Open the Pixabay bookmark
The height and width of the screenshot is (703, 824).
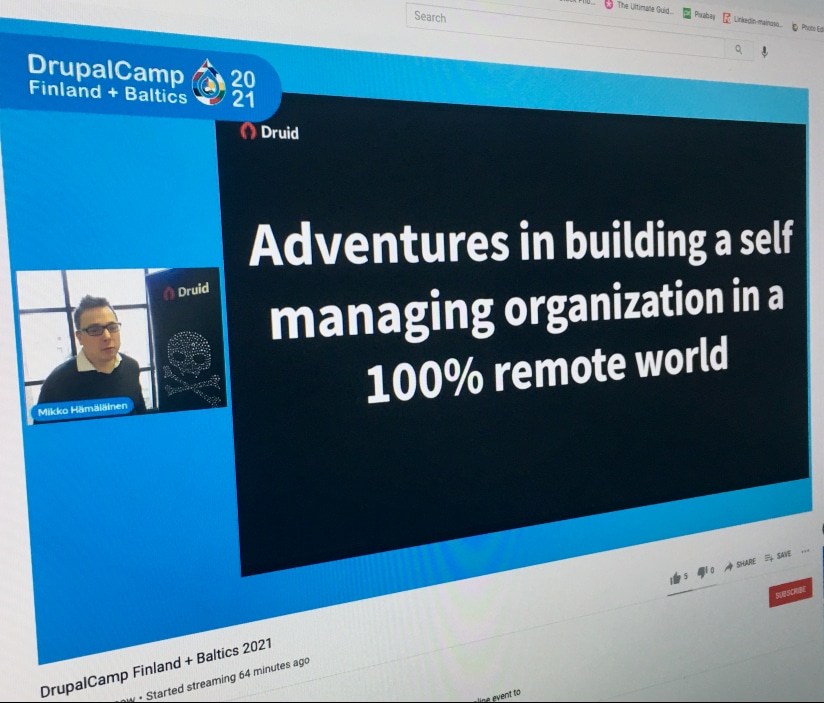699,15
